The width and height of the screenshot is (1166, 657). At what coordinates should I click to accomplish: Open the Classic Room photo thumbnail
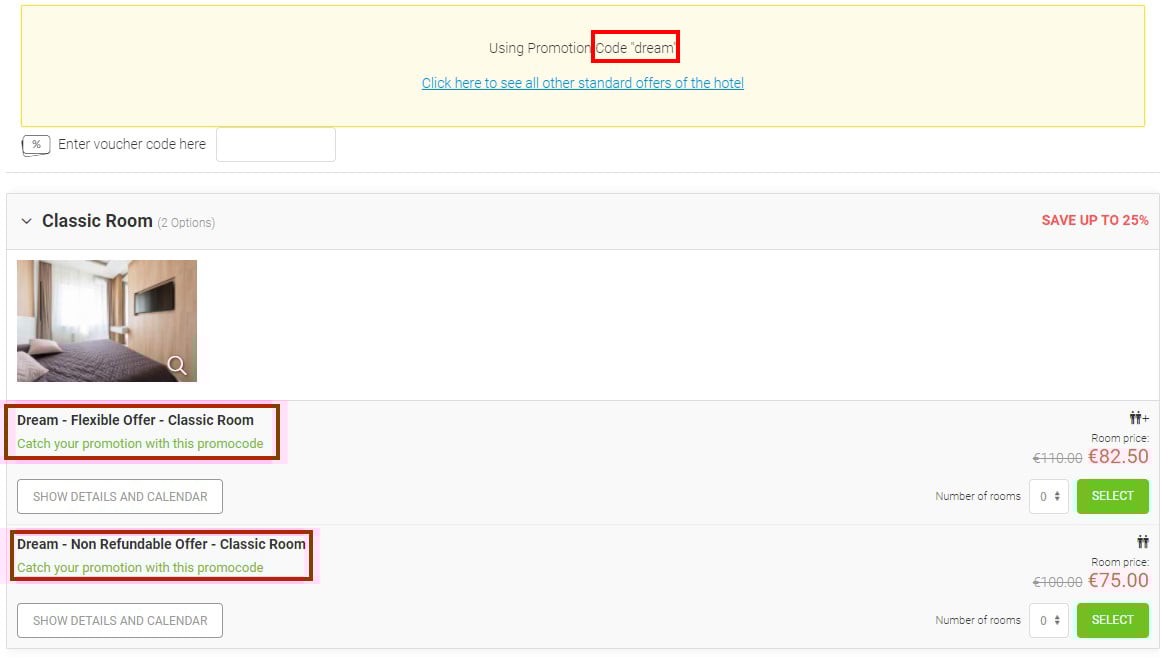point(107,320)
